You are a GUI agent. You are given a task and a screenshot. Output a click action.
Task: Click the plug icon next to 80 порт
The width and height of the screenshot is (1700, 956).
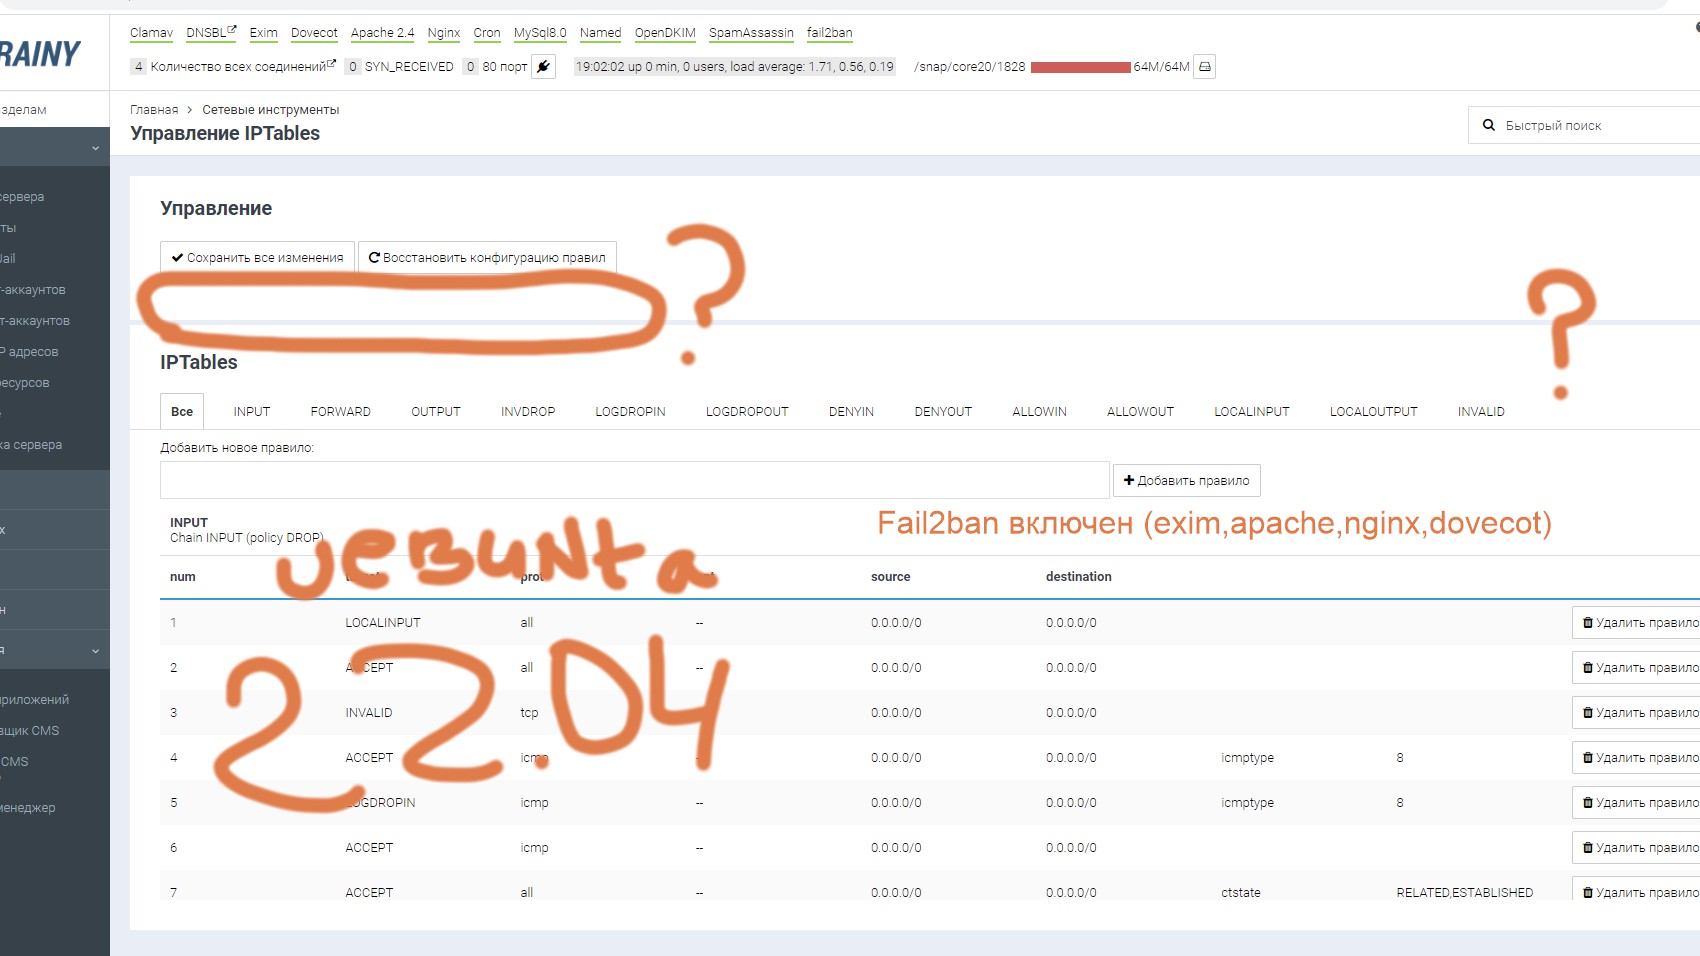pyautogui.click(x=543, y=67)
